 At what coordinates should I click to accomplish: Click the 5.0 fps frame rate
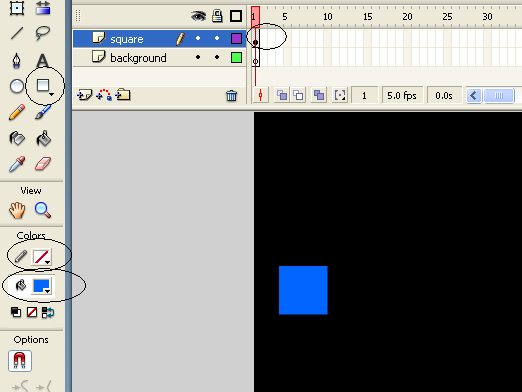[402, 96]
